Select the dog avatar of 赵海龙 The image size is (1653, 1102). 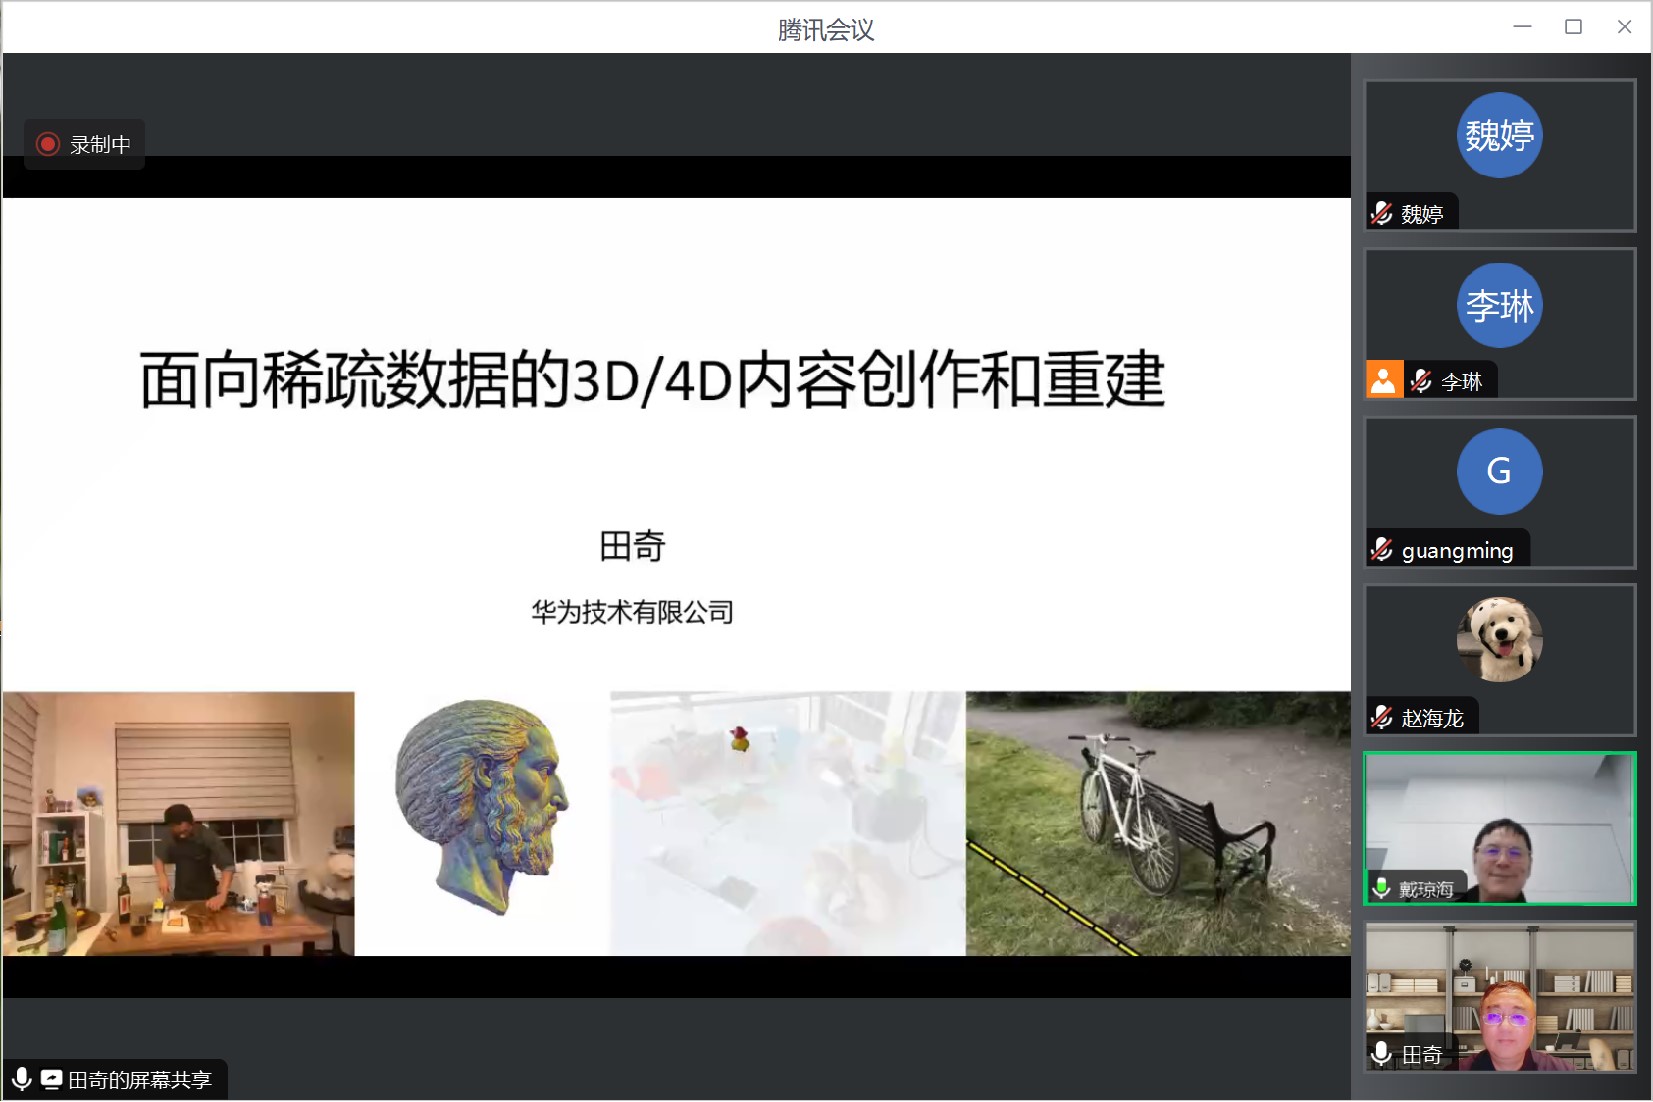tap(1499, 639)
